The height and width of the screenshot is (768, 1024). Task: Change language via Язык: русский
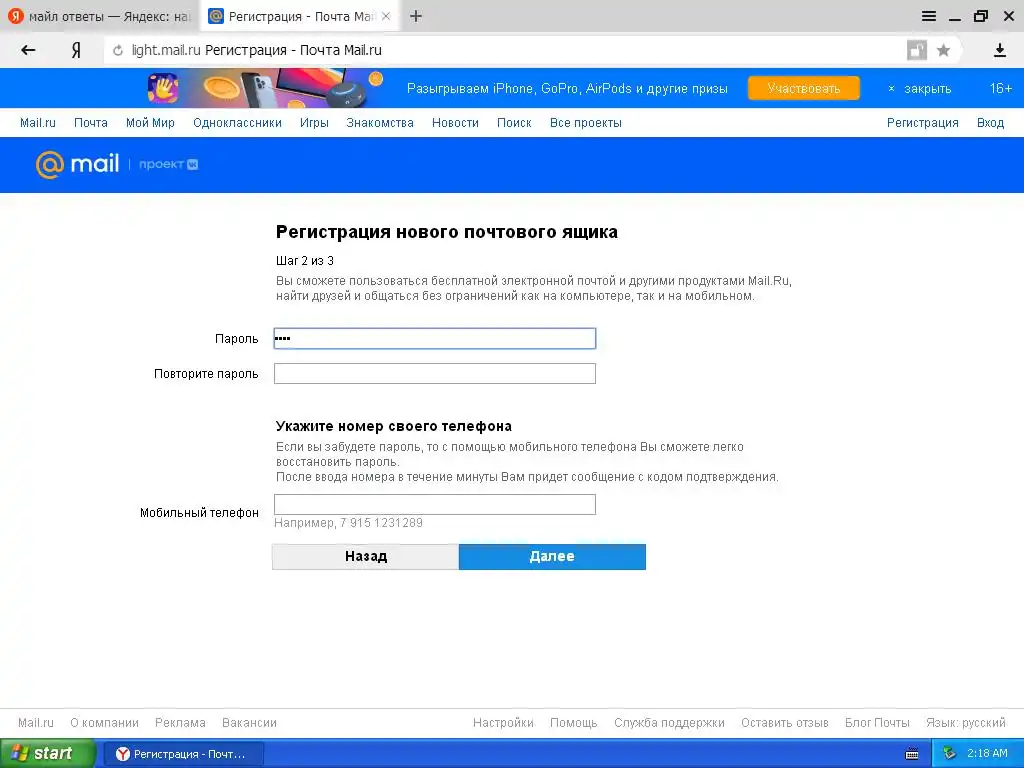[965, 723]
